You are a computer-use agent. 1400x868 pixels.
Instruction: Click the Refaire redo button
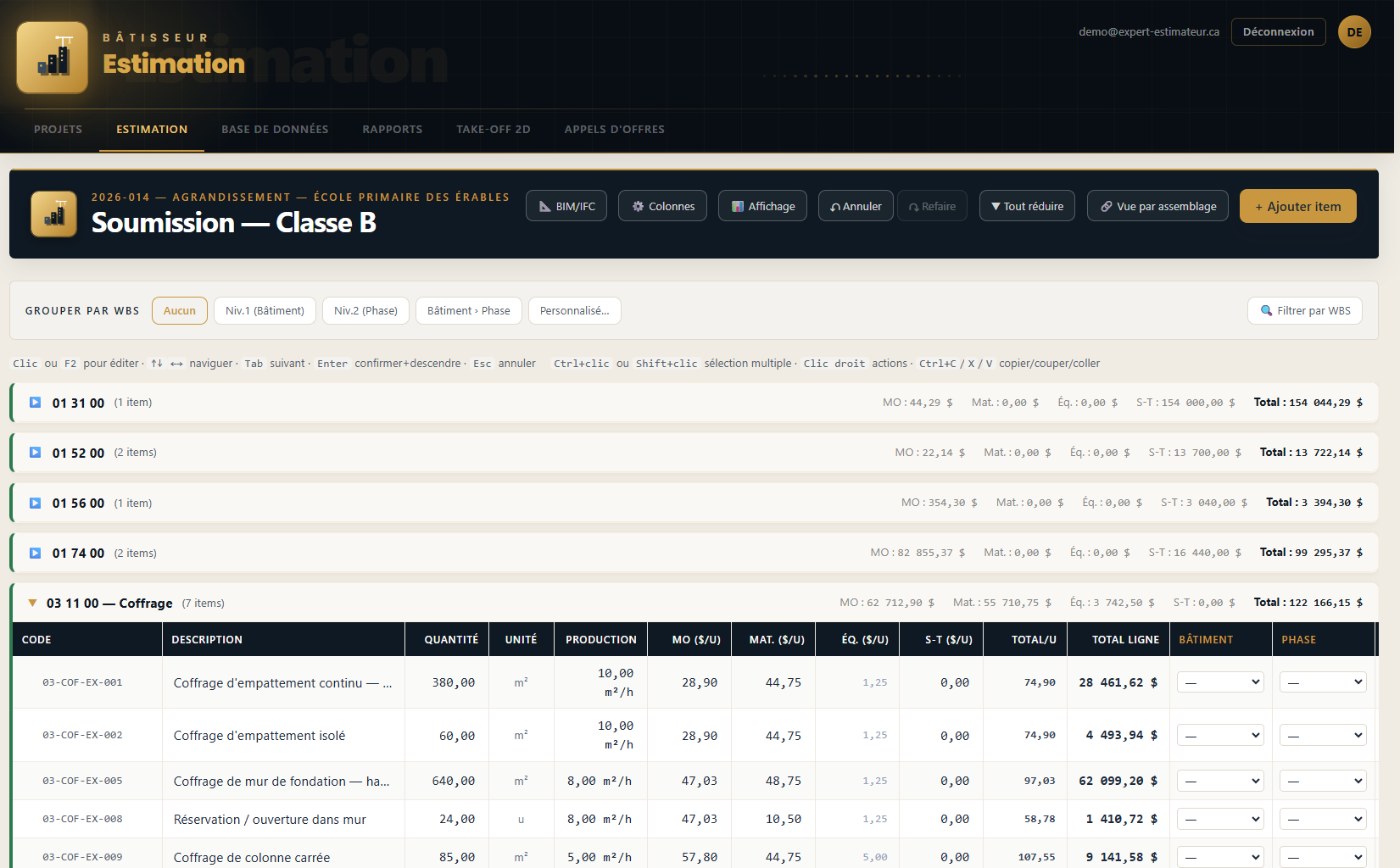pos(932,206)
